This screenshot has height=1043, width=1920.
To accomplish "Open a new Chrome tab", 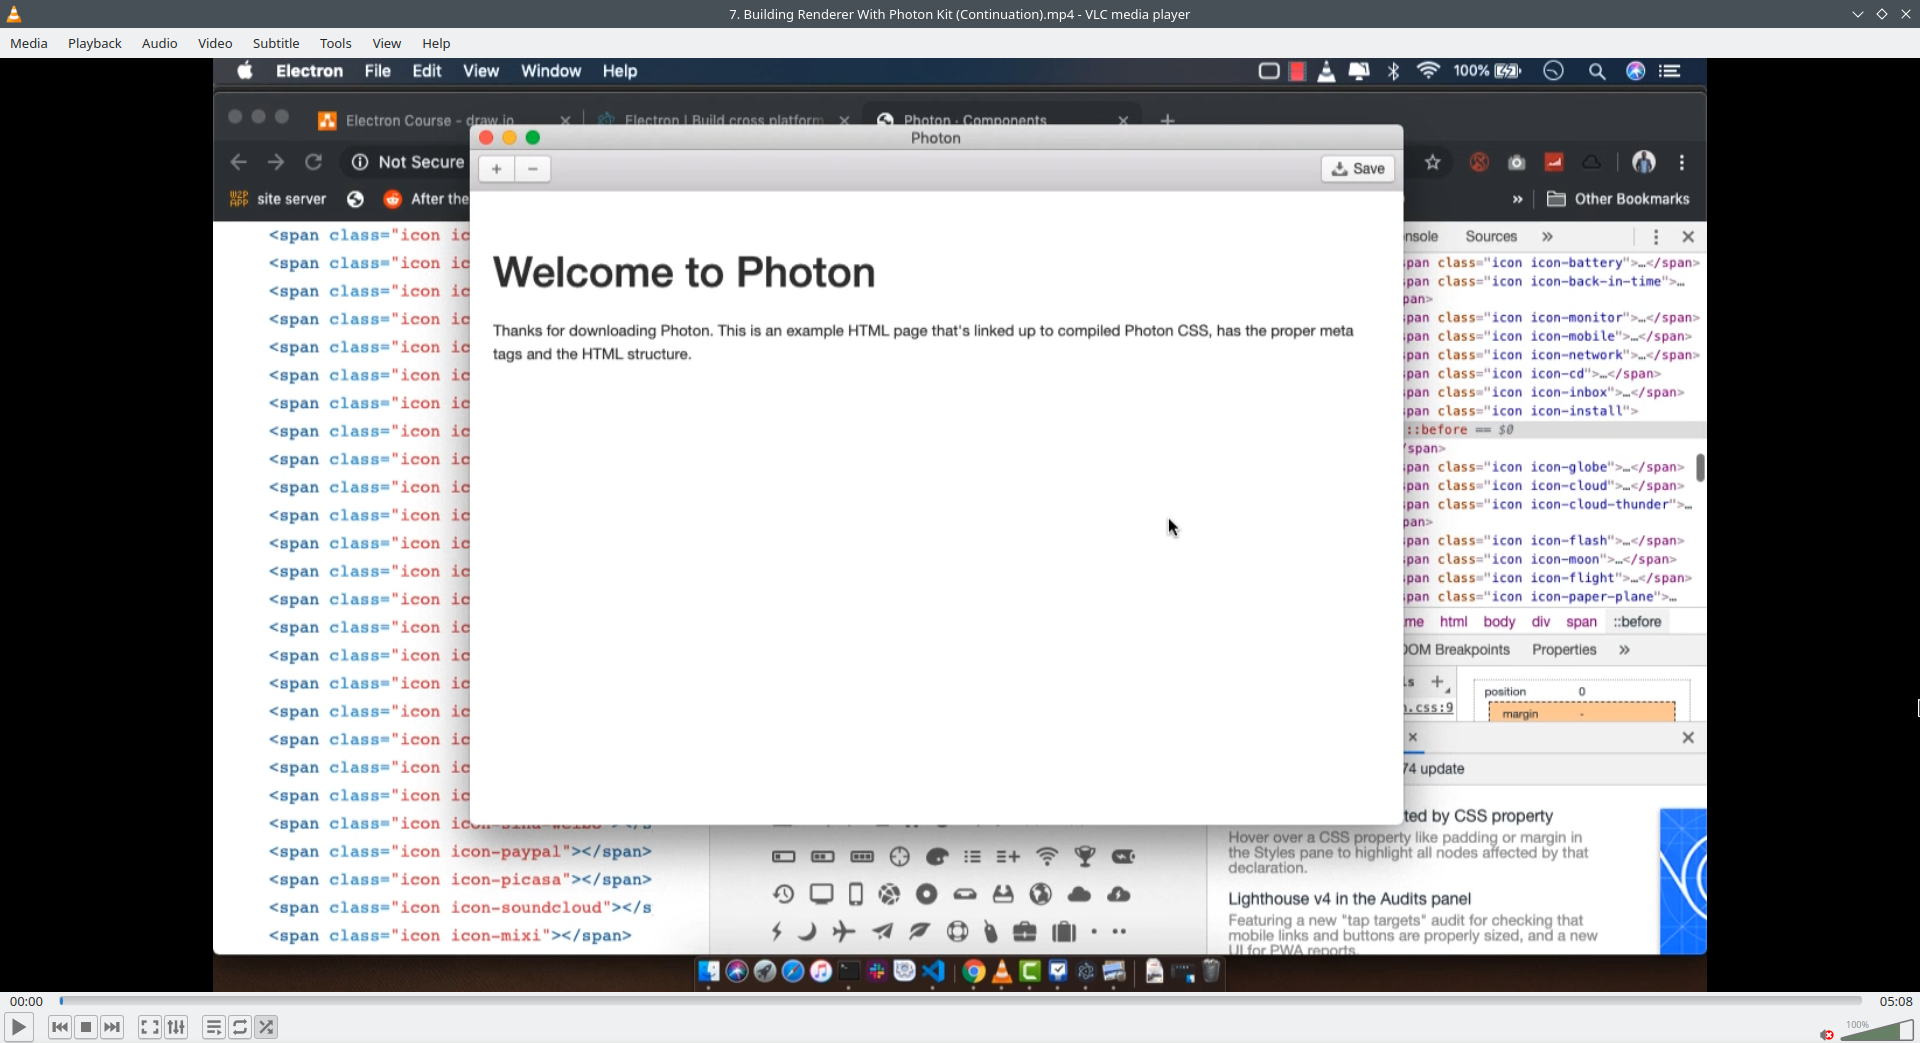I will 1167,120.
